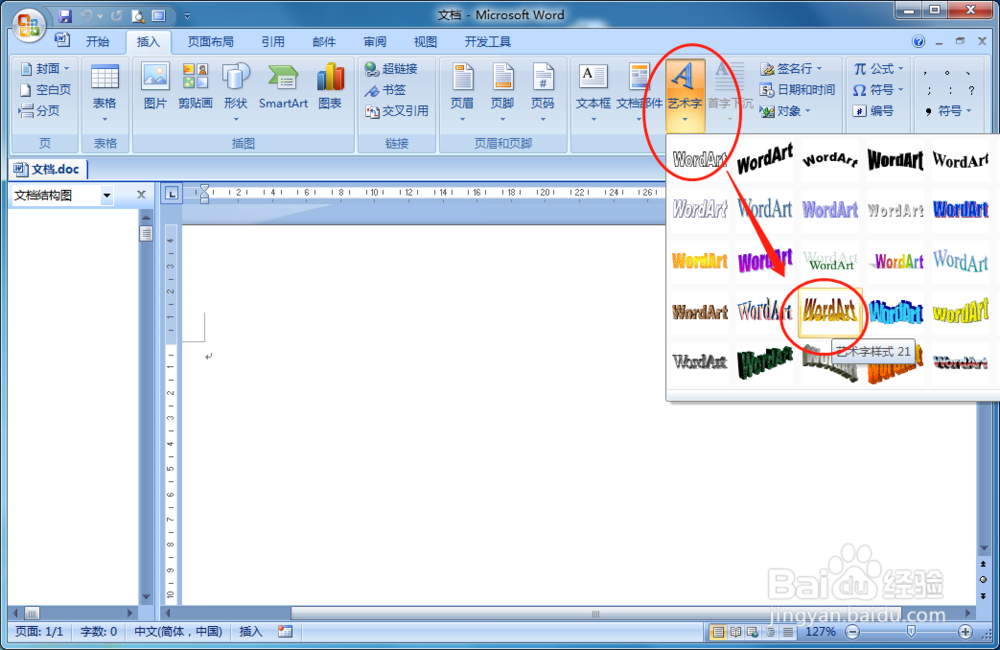The width and height of the screenshot is (1000, 650).
Task: Click the zoom slider handle
Action: click(x=911, y=632)
